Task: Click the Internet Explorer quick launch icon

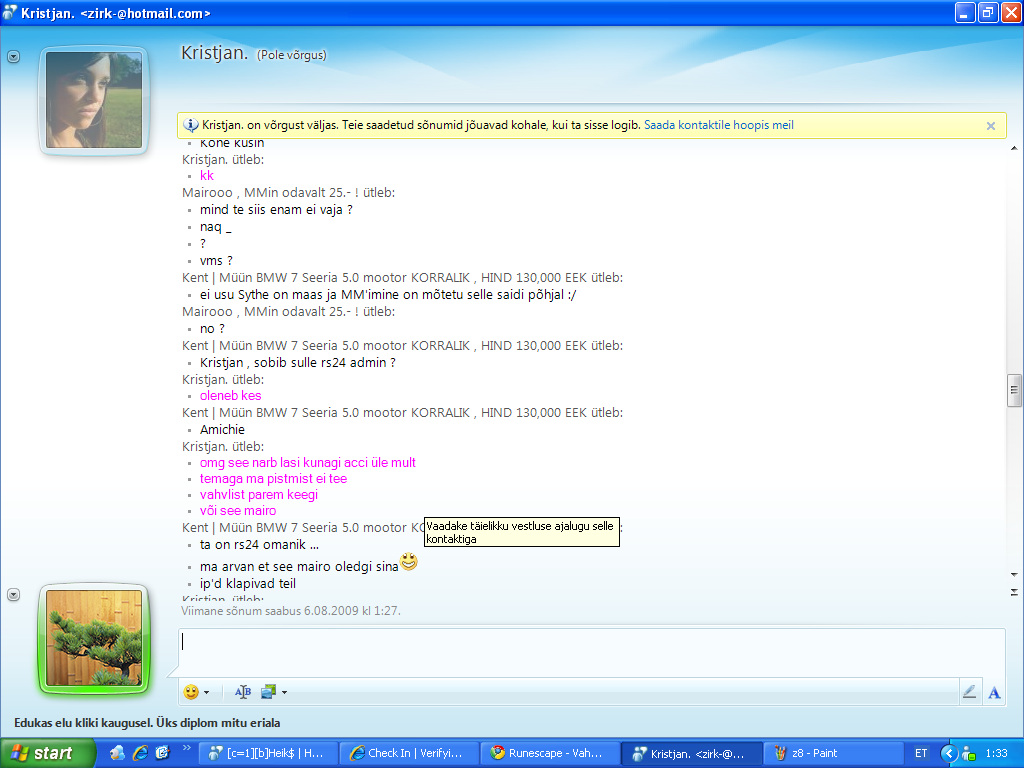Action: click(x=140, y=753)
